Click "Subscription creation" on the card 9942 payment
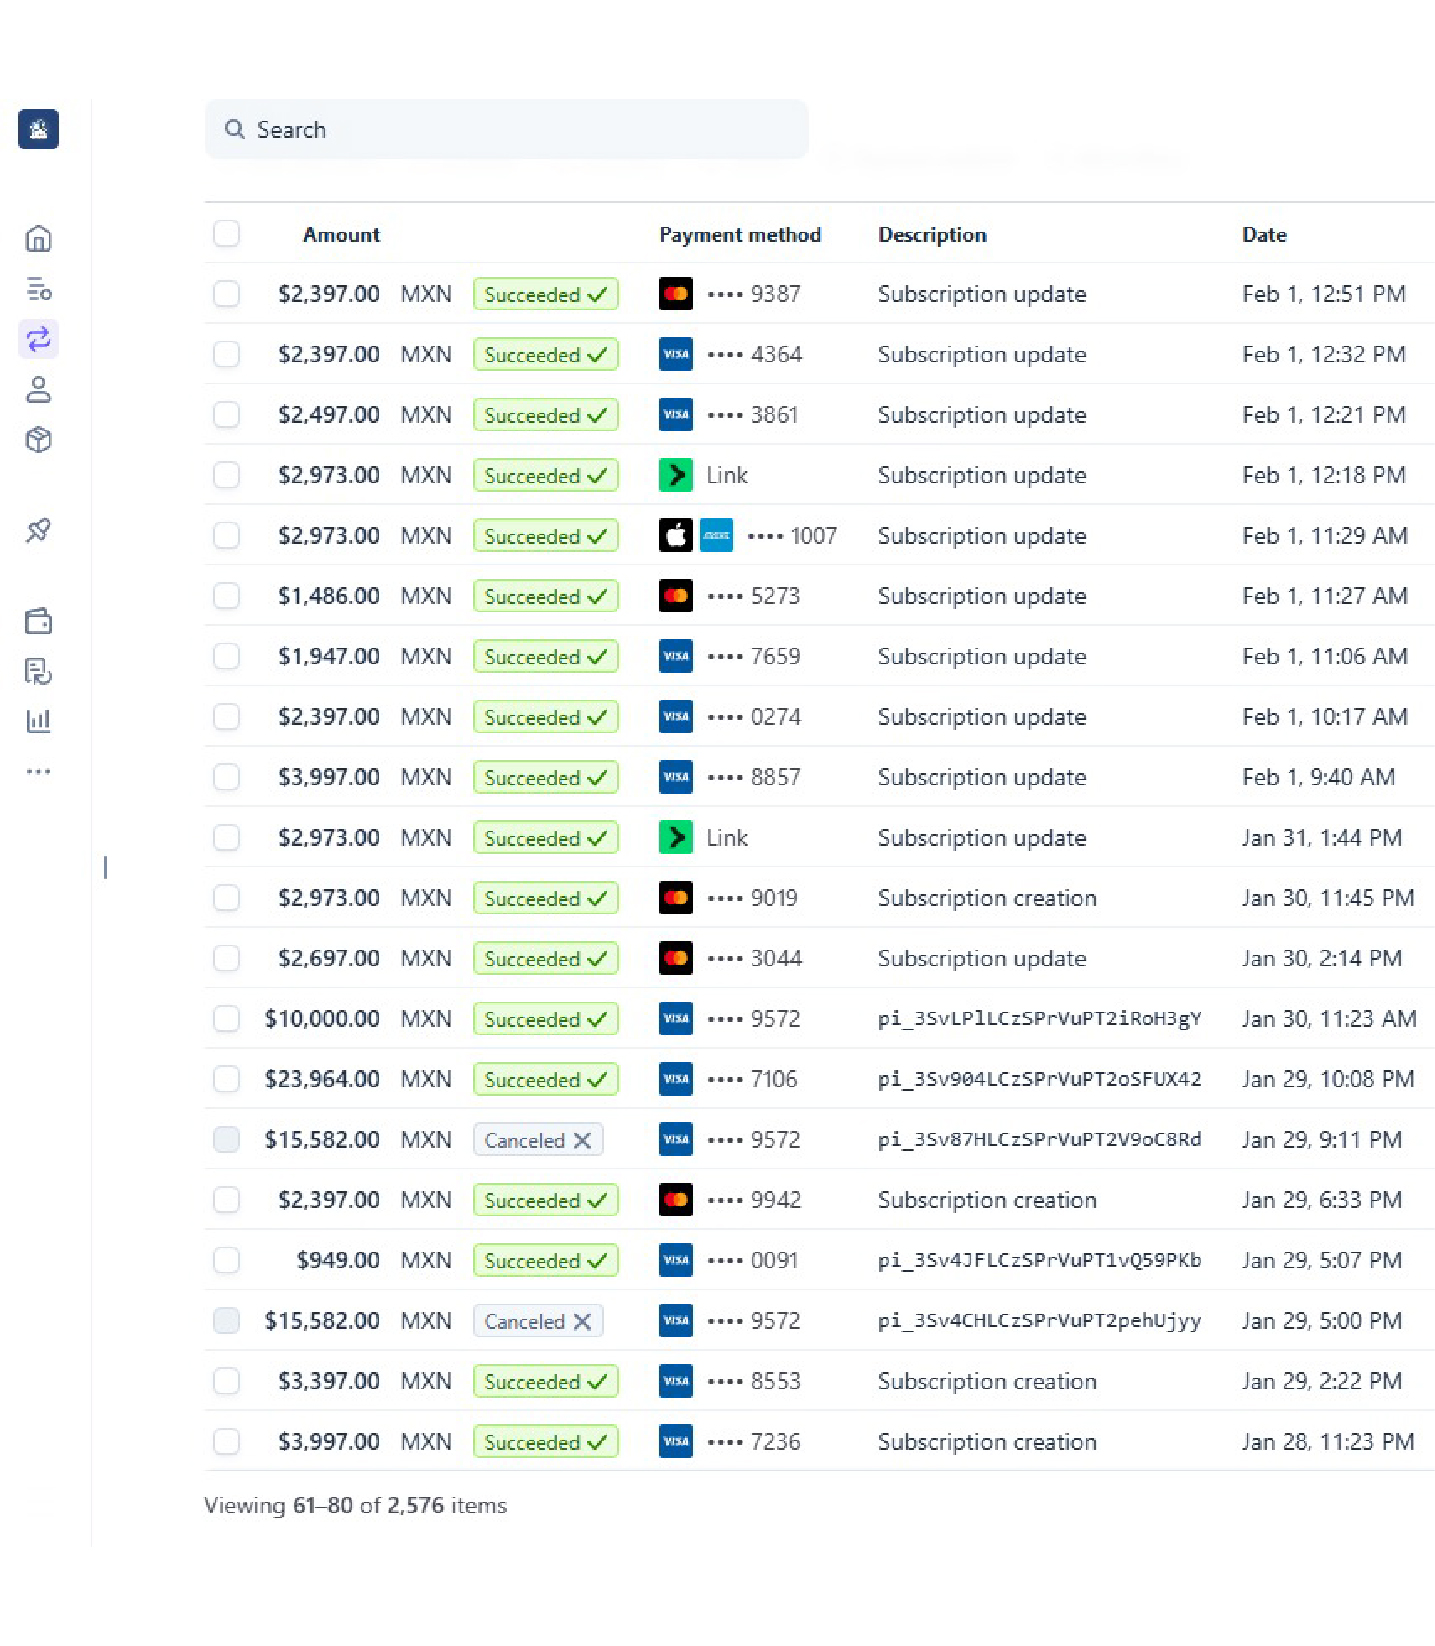 pos(987,1200)
